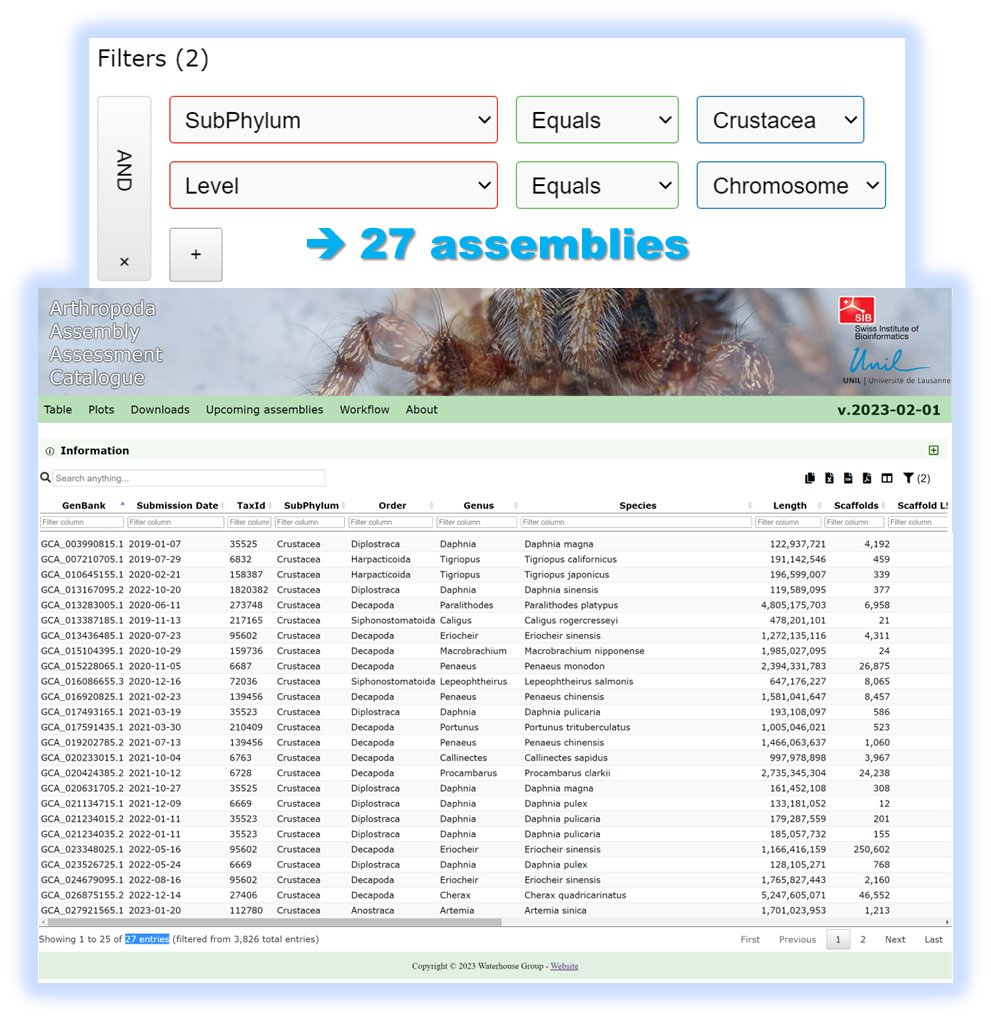Click GCA_003990815.1 cell
Viewport: 991px width, 1021px height.
click(x=82, y=544)
